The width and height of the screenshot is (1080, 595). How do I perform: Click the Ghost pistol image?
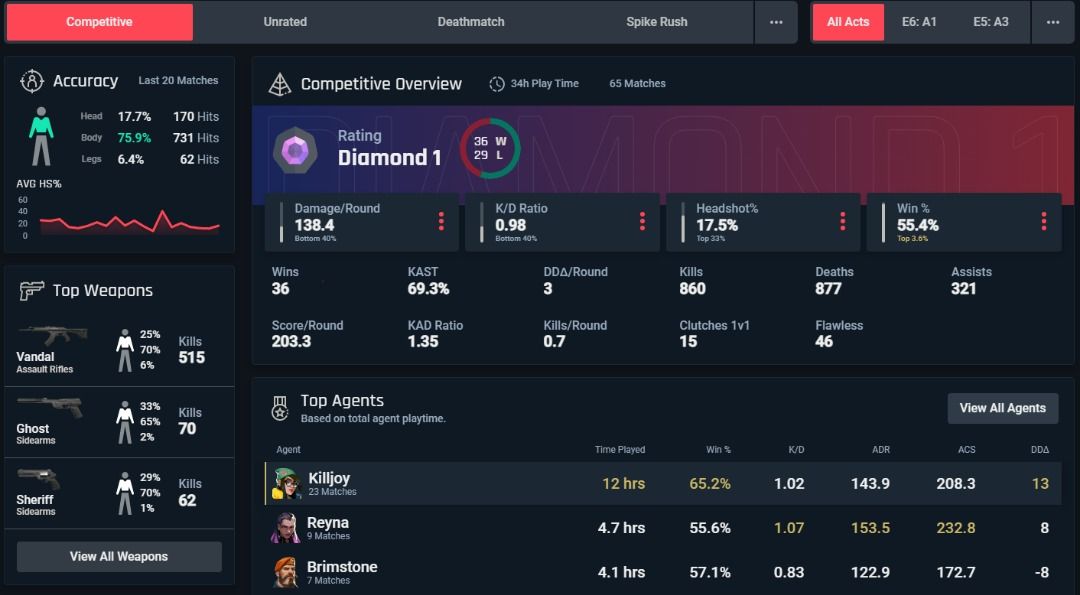coord(50,407)
